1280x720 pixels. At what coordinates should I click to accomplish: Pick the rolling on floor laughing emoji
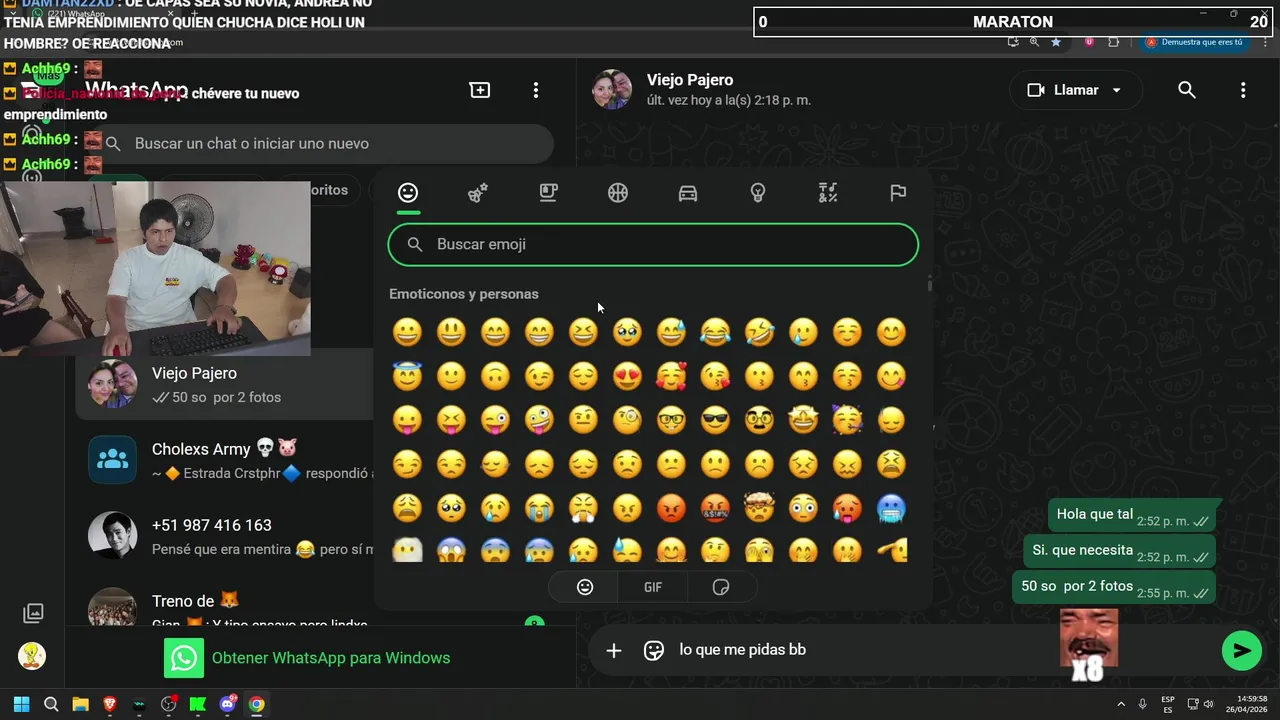[759, 332]
